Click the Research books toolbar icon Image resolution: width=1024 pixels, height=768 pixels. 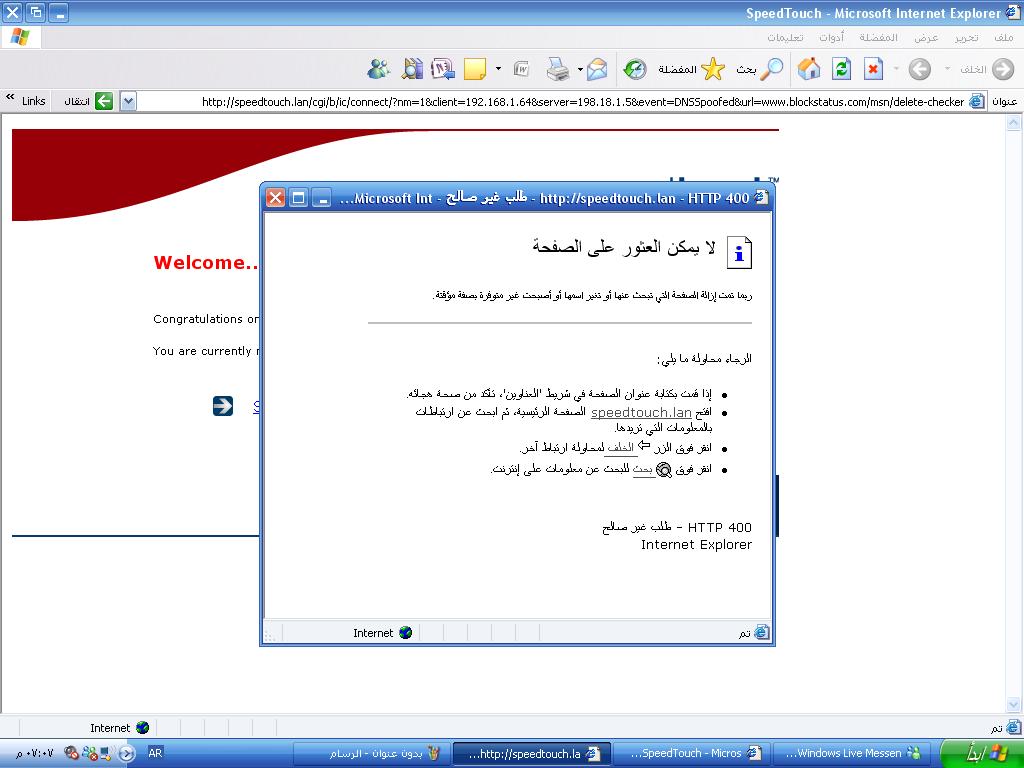coord(412,69)
